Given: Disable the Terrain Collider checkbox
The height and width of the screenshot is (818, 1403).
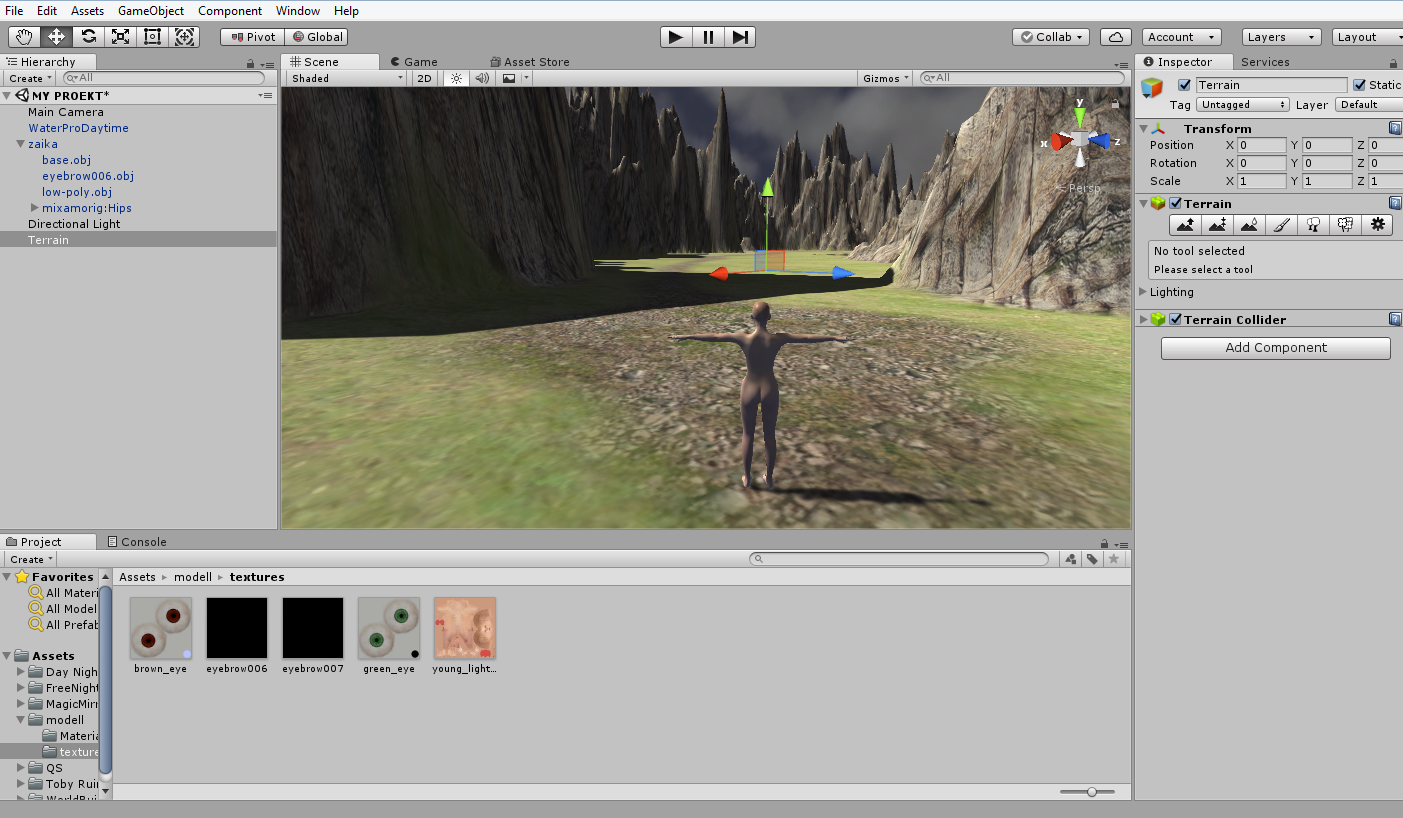Looking at the screenshot, I should pos(1176,319).
